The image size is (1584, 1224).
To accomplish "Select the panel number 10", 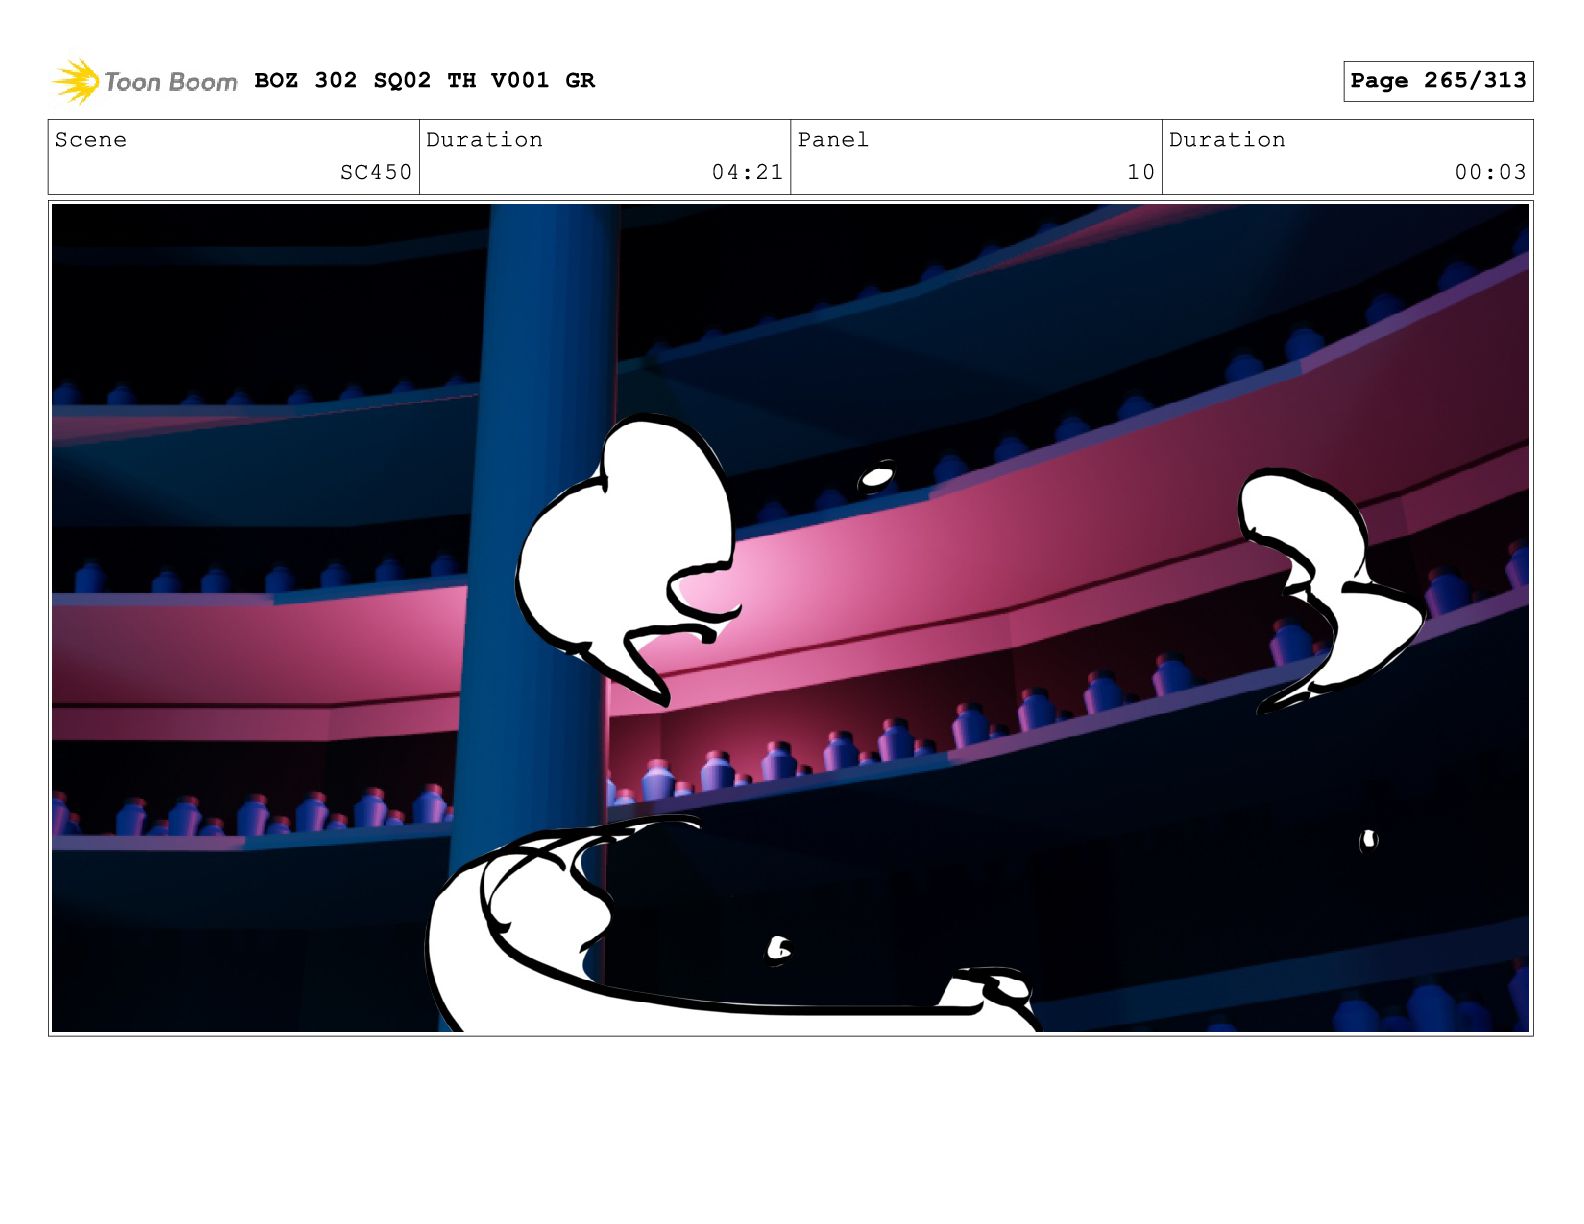I will (1140, 172).
